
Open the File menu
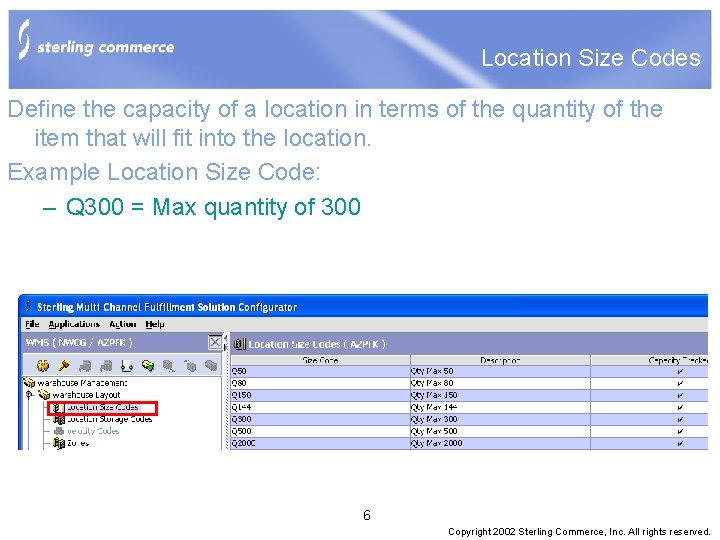[32, 324]
